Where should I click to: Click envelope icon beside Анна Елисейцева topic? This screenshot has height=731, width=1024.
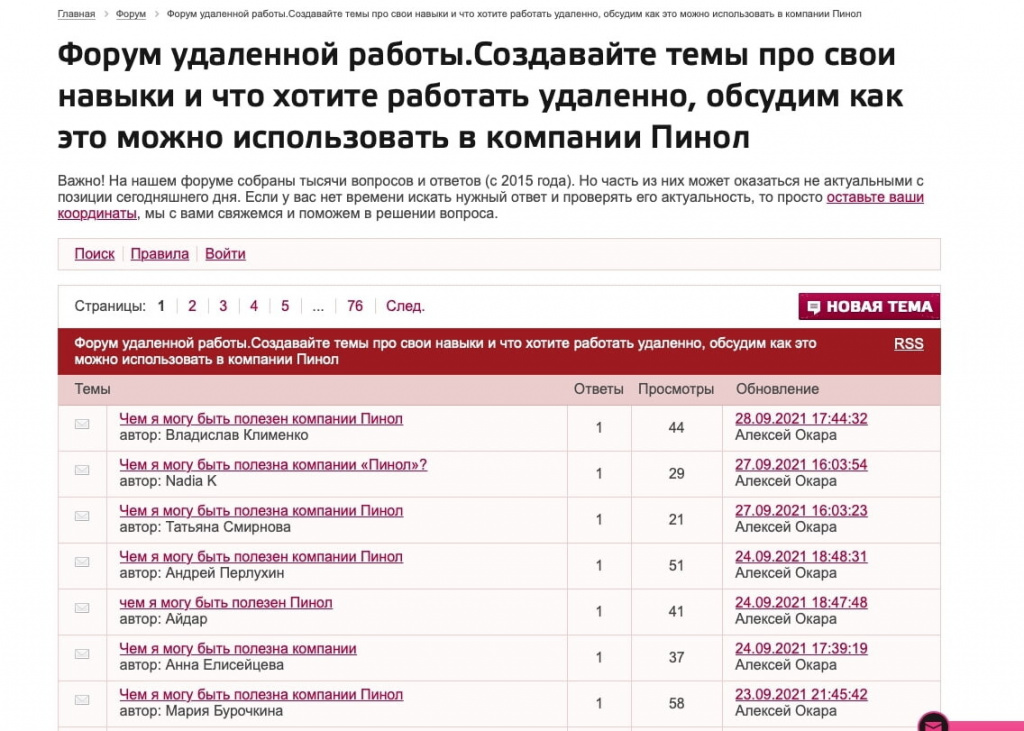82,654
